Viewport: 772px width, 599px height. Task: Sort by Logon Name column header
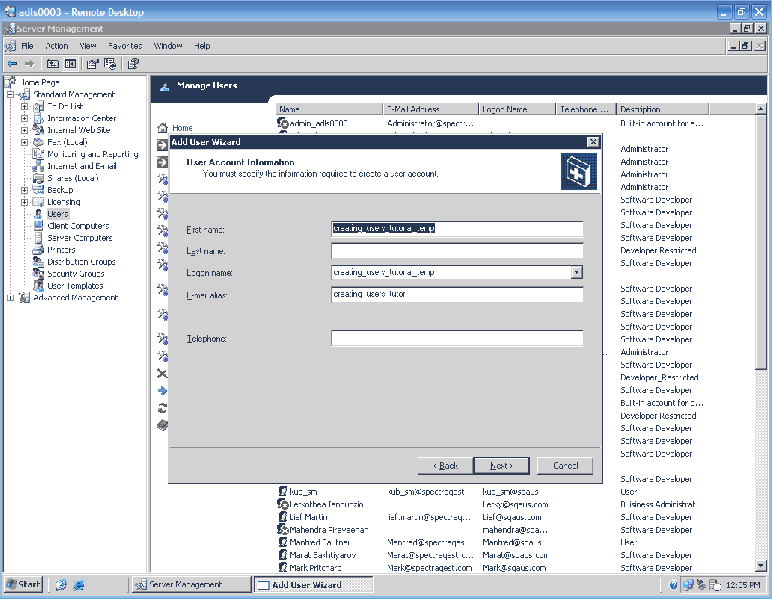tap(516, 109)
